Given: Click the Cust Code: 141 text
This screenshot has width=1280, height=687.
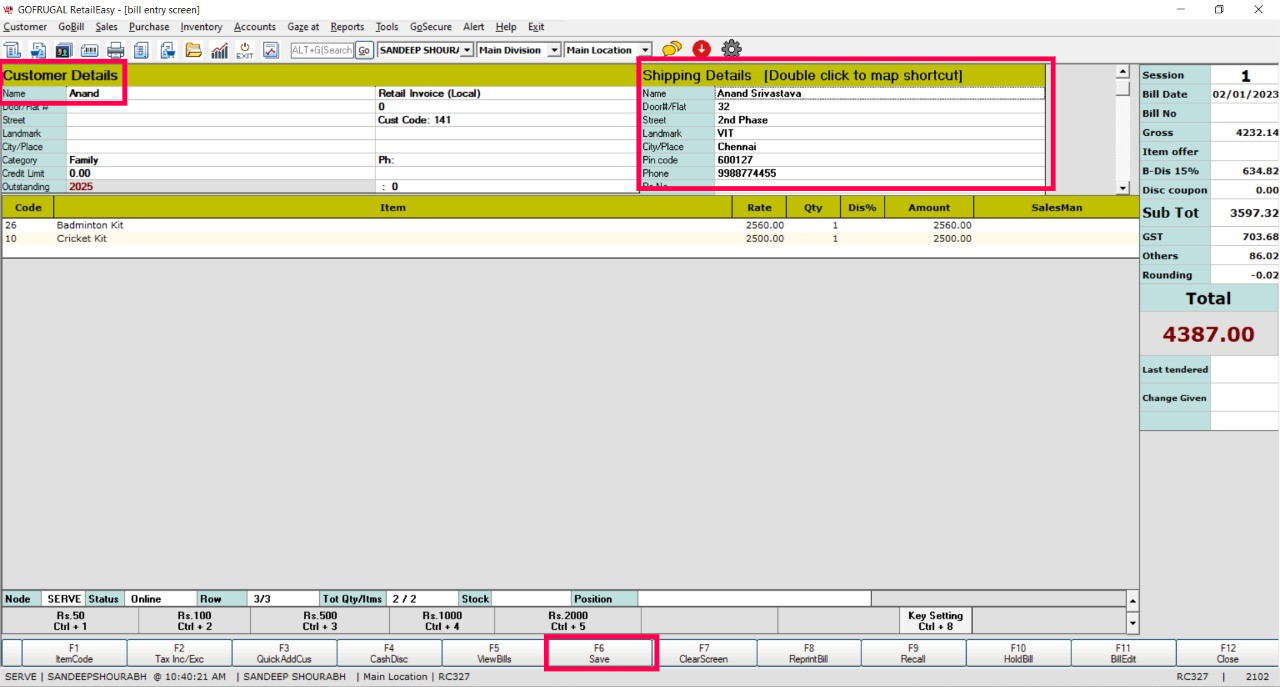Looking at the screenshot, I should click(415, 120).
